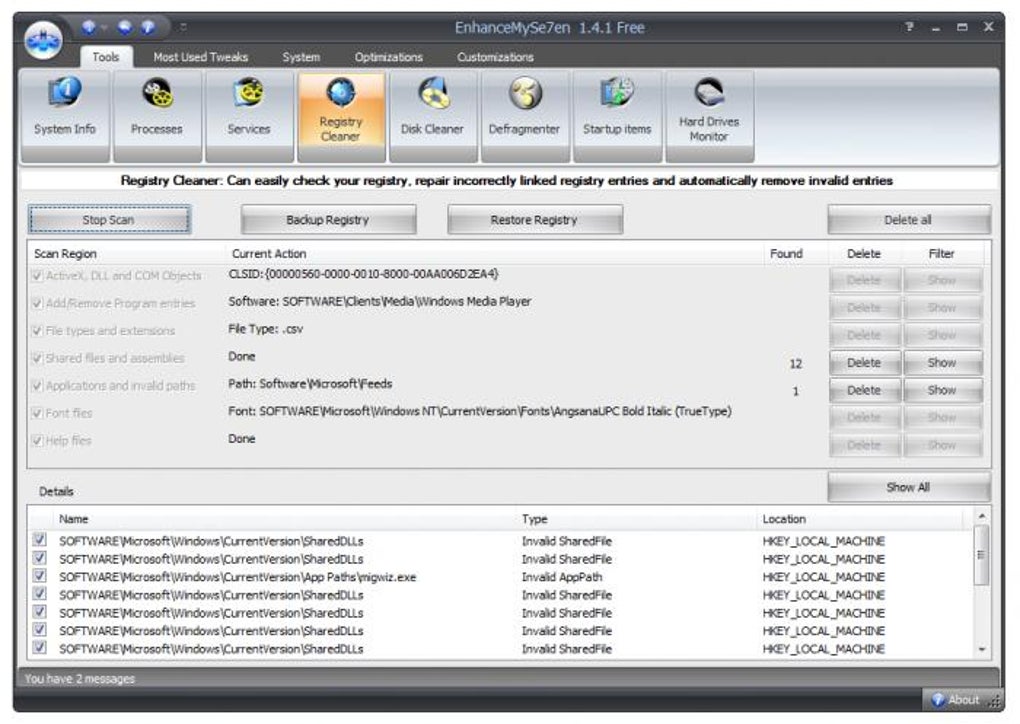Uncheck the first SharedDLLs details entry
This screenshot has height=724, width=1020.
[40, 540]
